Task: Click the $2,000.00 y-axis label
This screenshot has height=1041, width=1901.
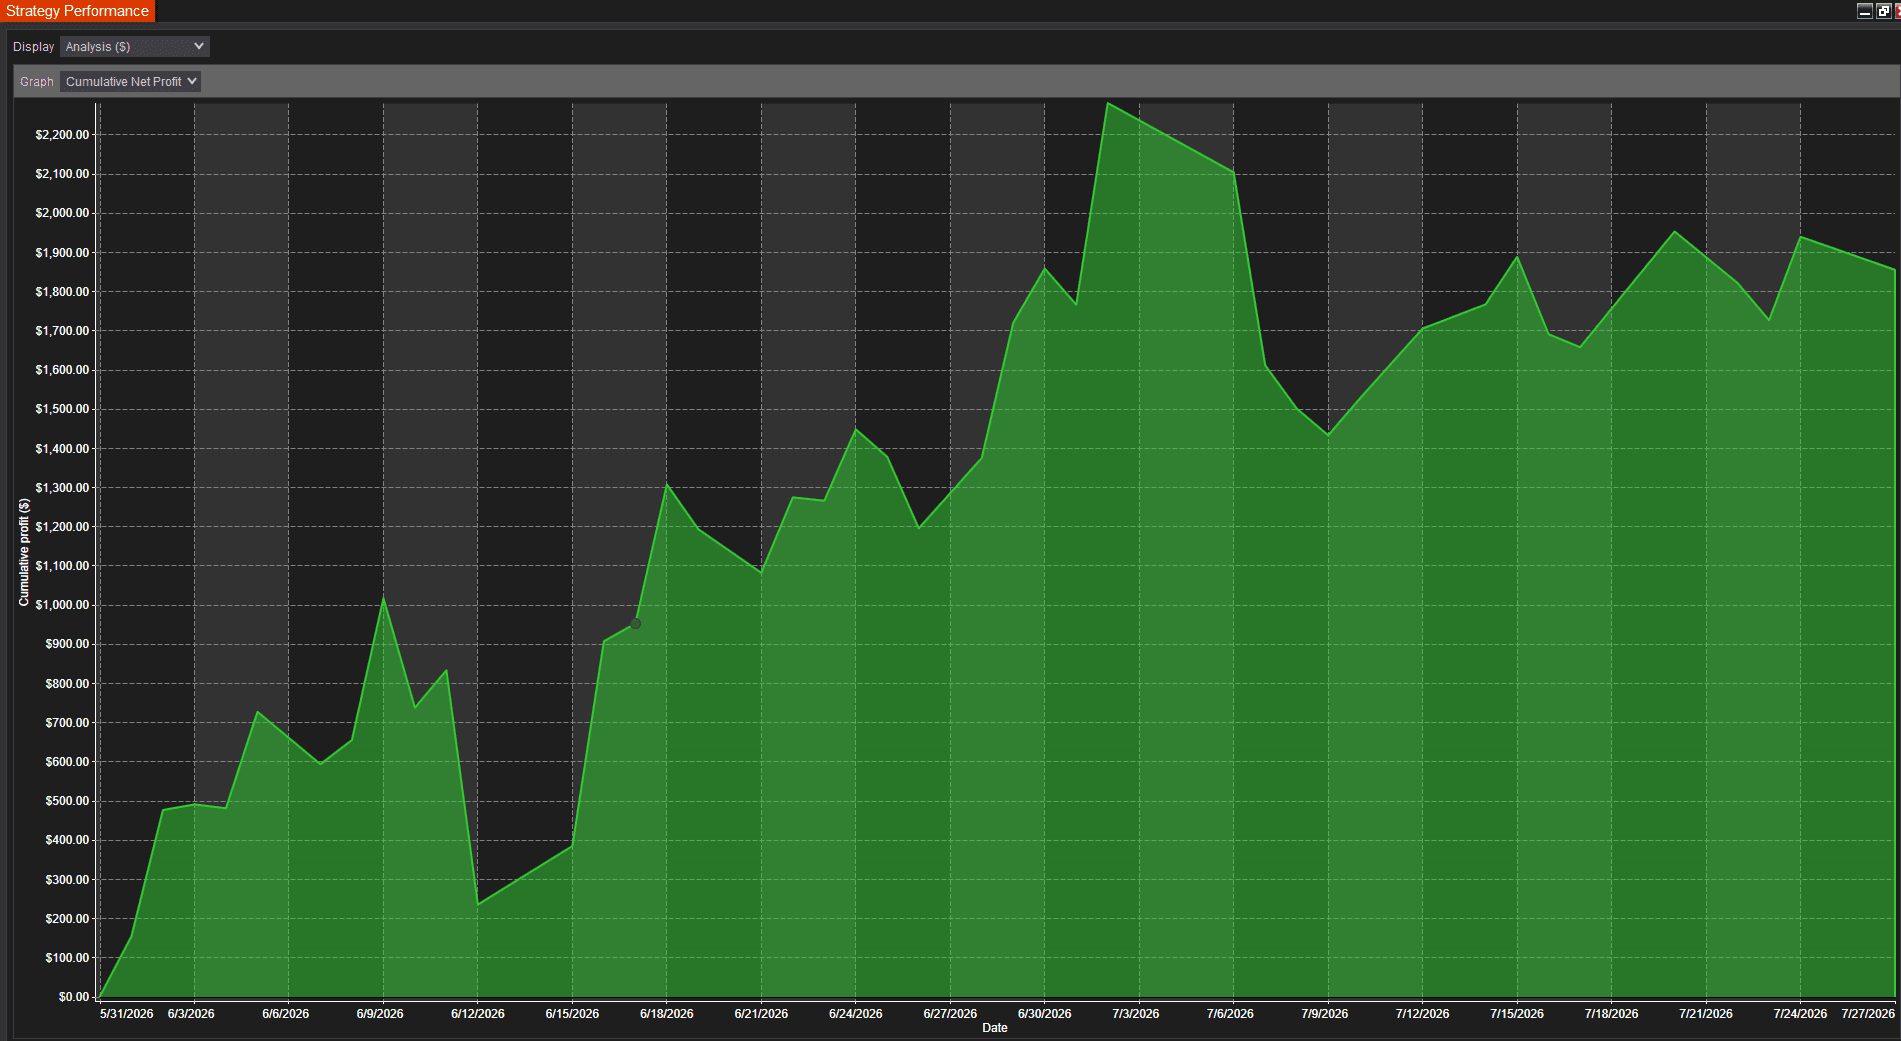Action: [x=62, y=213]
